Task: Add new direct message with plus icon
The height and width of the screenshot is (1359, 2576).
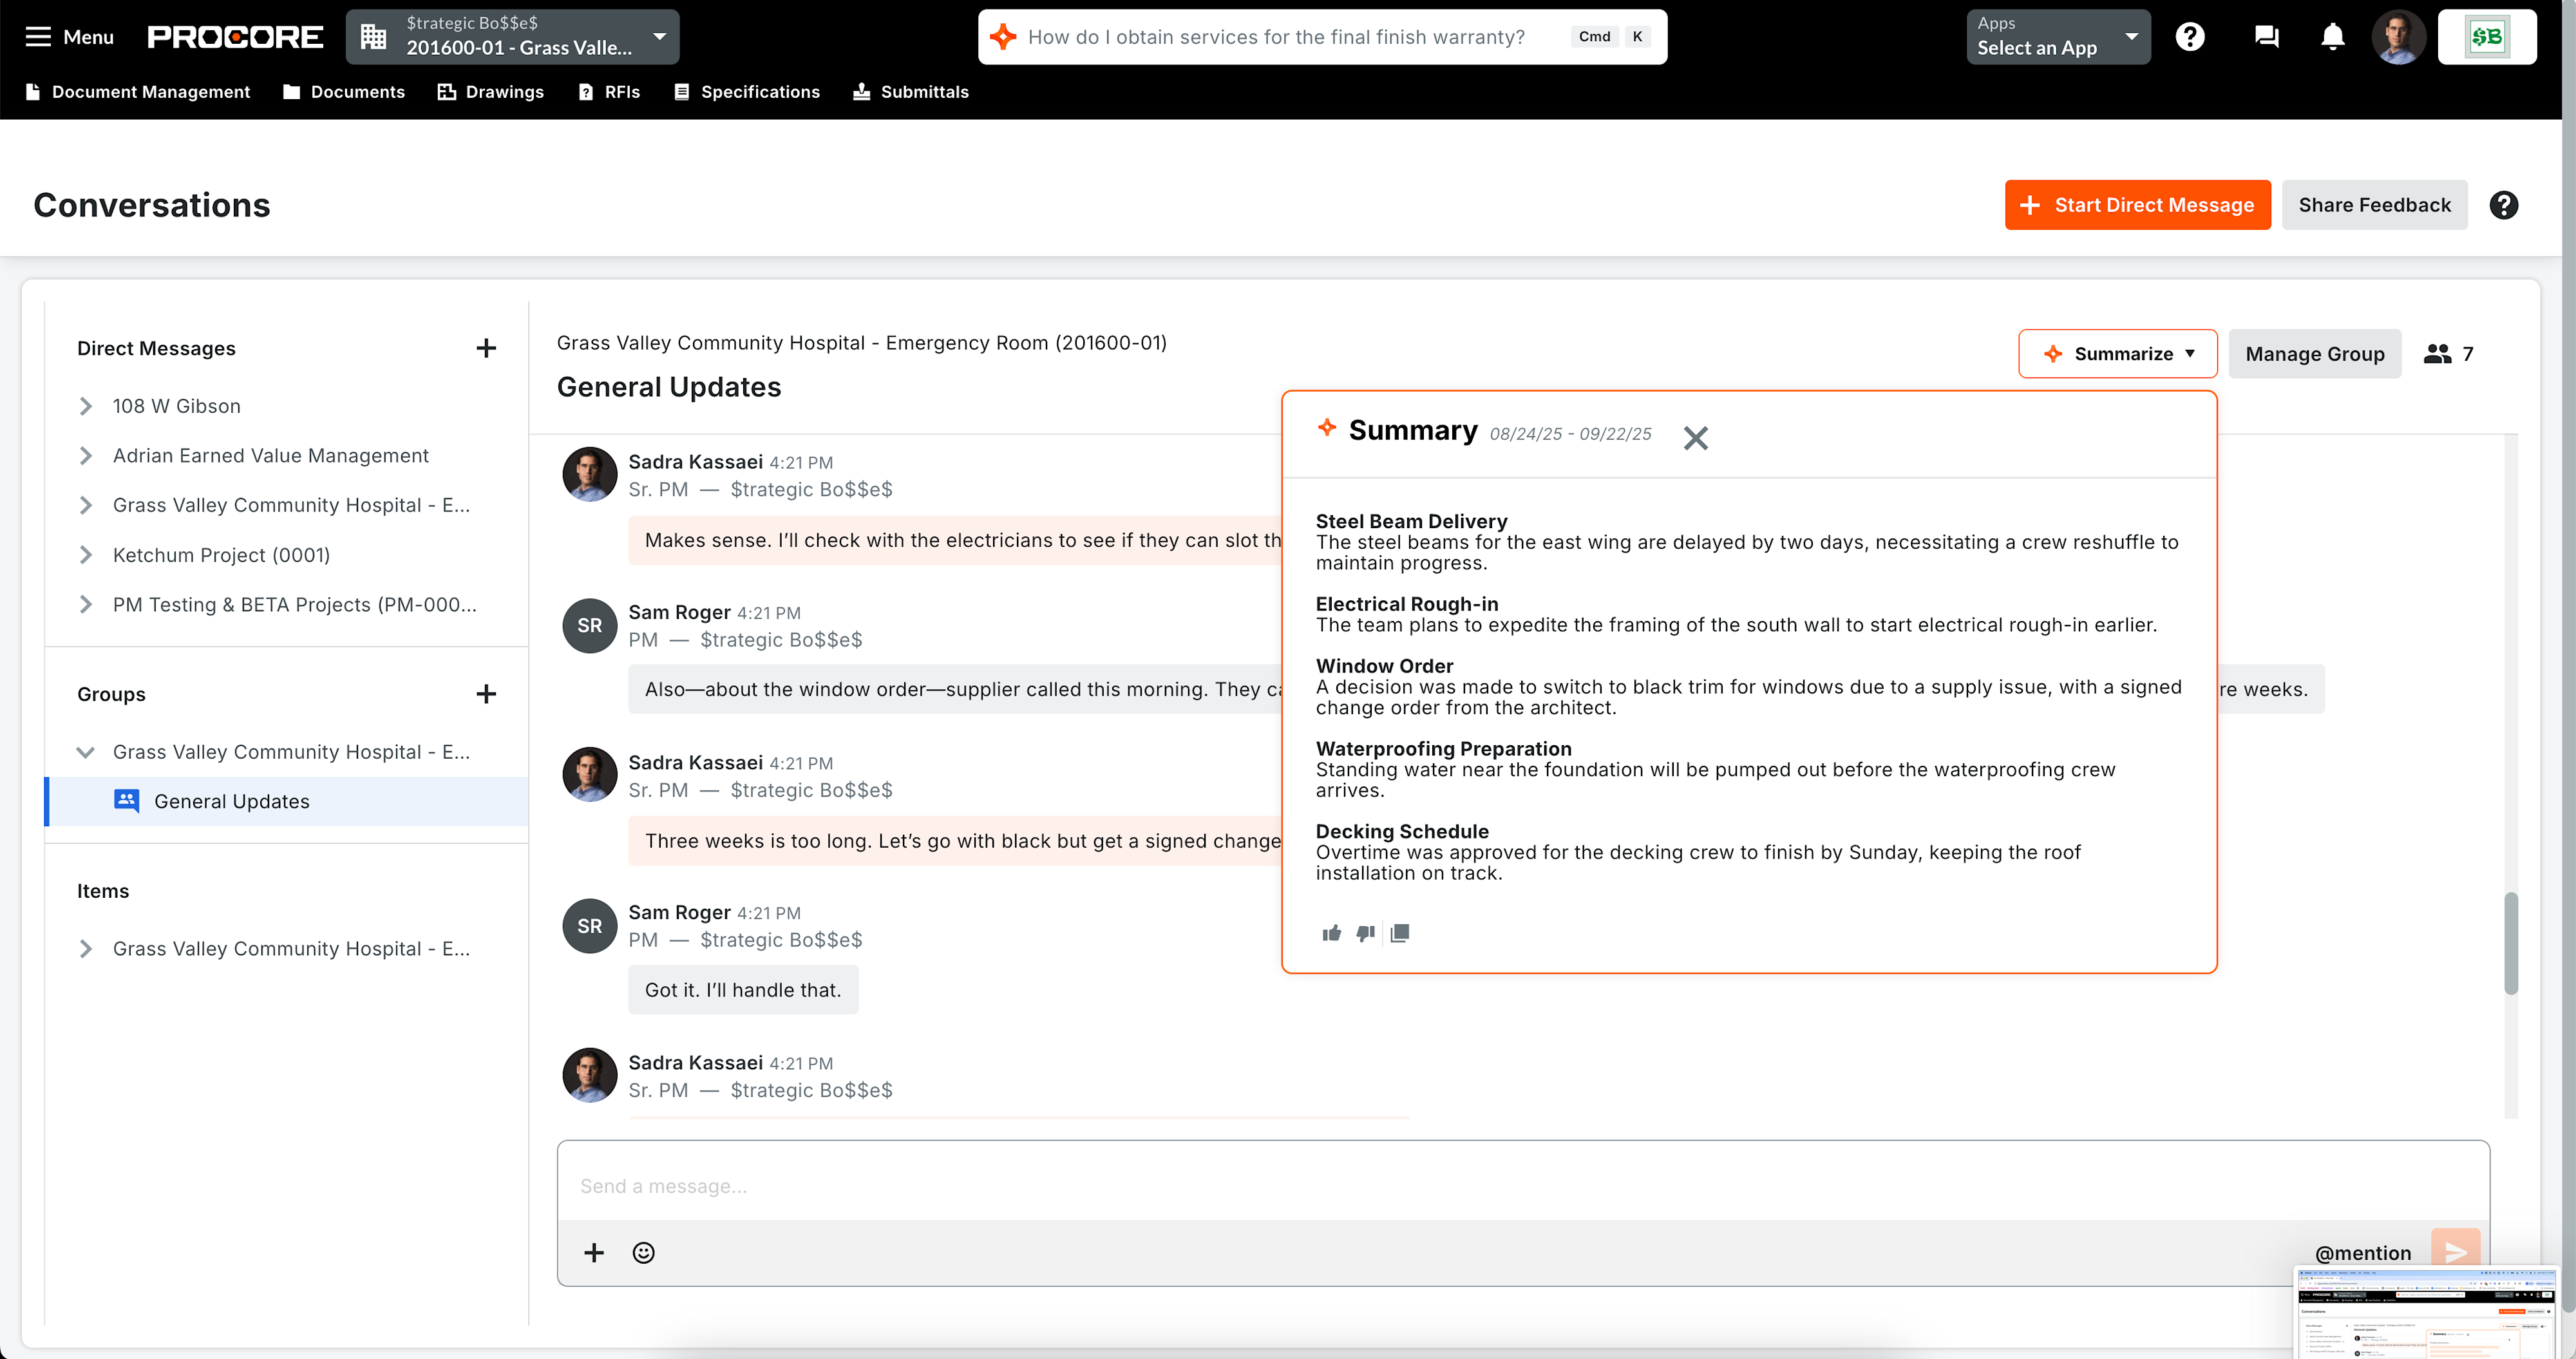Action: (x=486, y=348)
